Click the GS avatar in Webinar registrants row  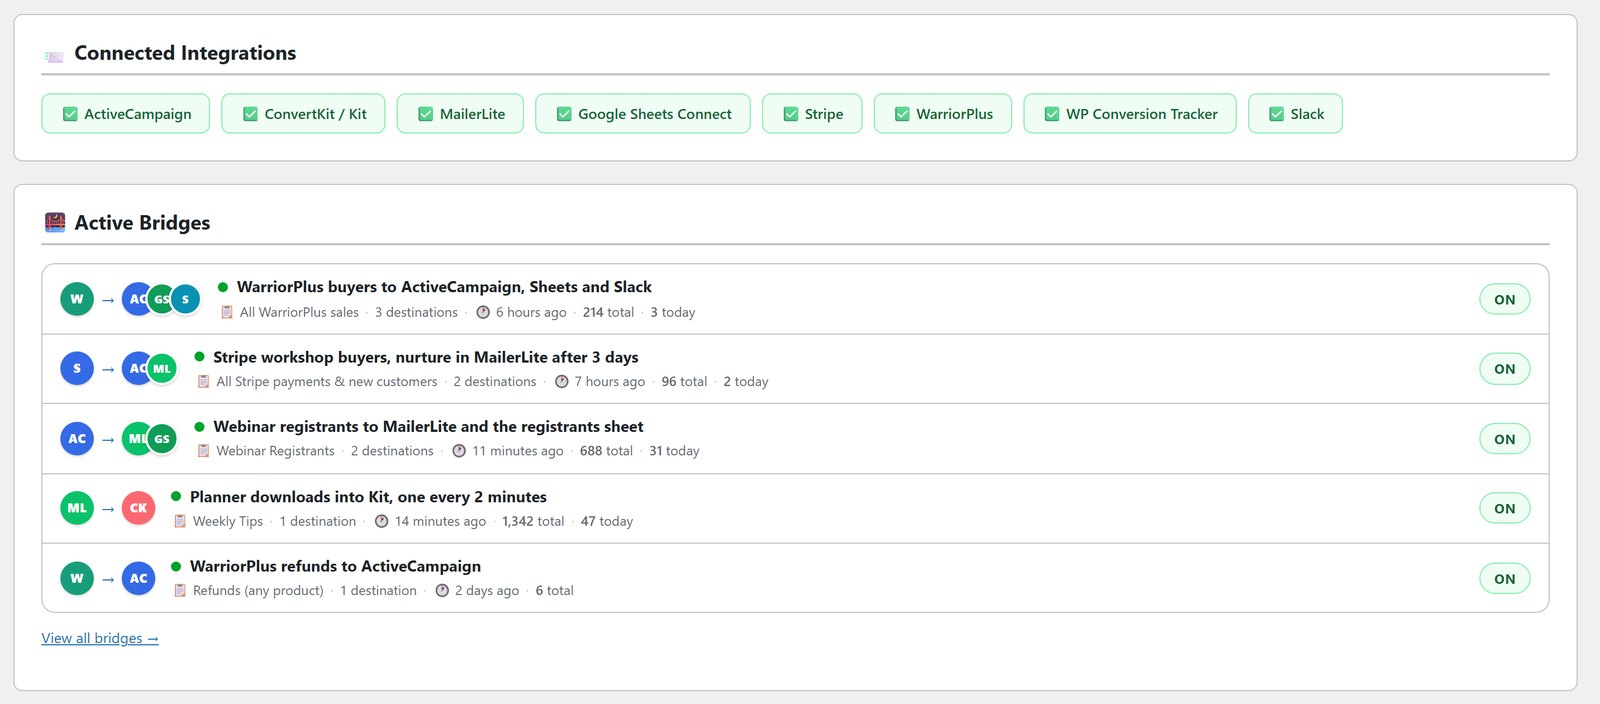(x=162, y=439)
